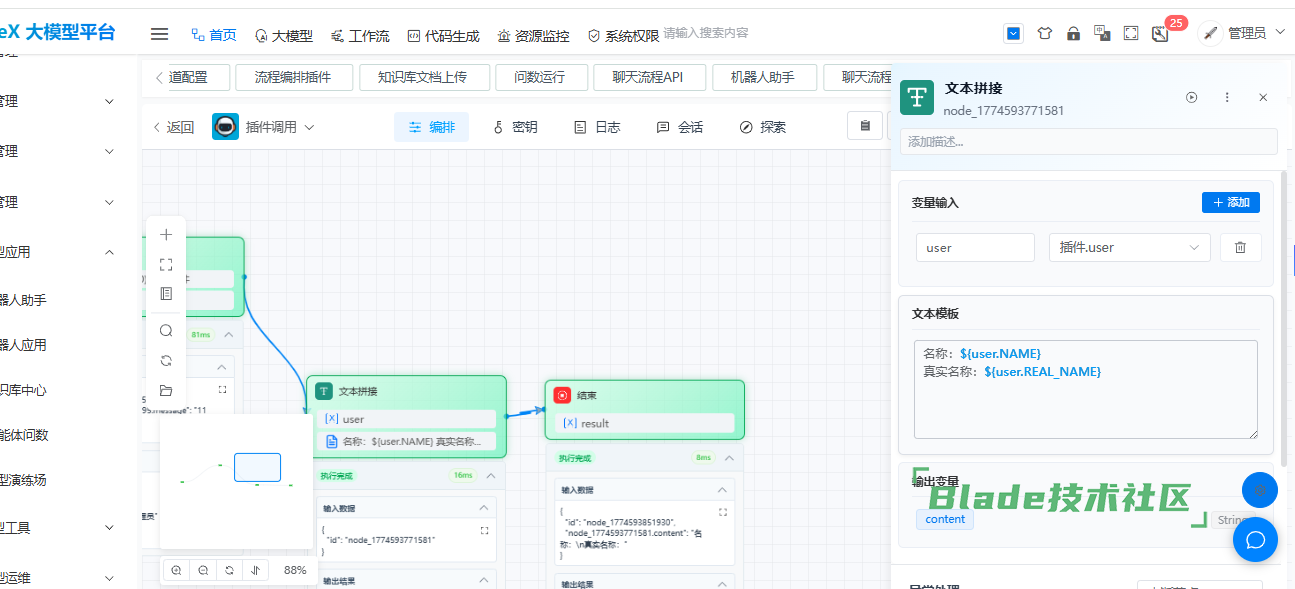
Task: Click the add node plus icon on canvas toolbar
Action: point(166,235)
